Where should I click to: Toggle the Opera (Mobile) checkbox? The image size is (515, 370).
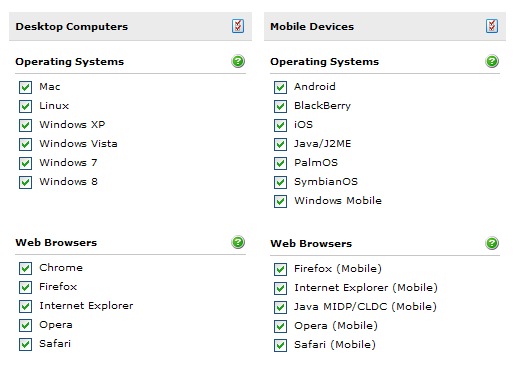(x=280, y=326)
